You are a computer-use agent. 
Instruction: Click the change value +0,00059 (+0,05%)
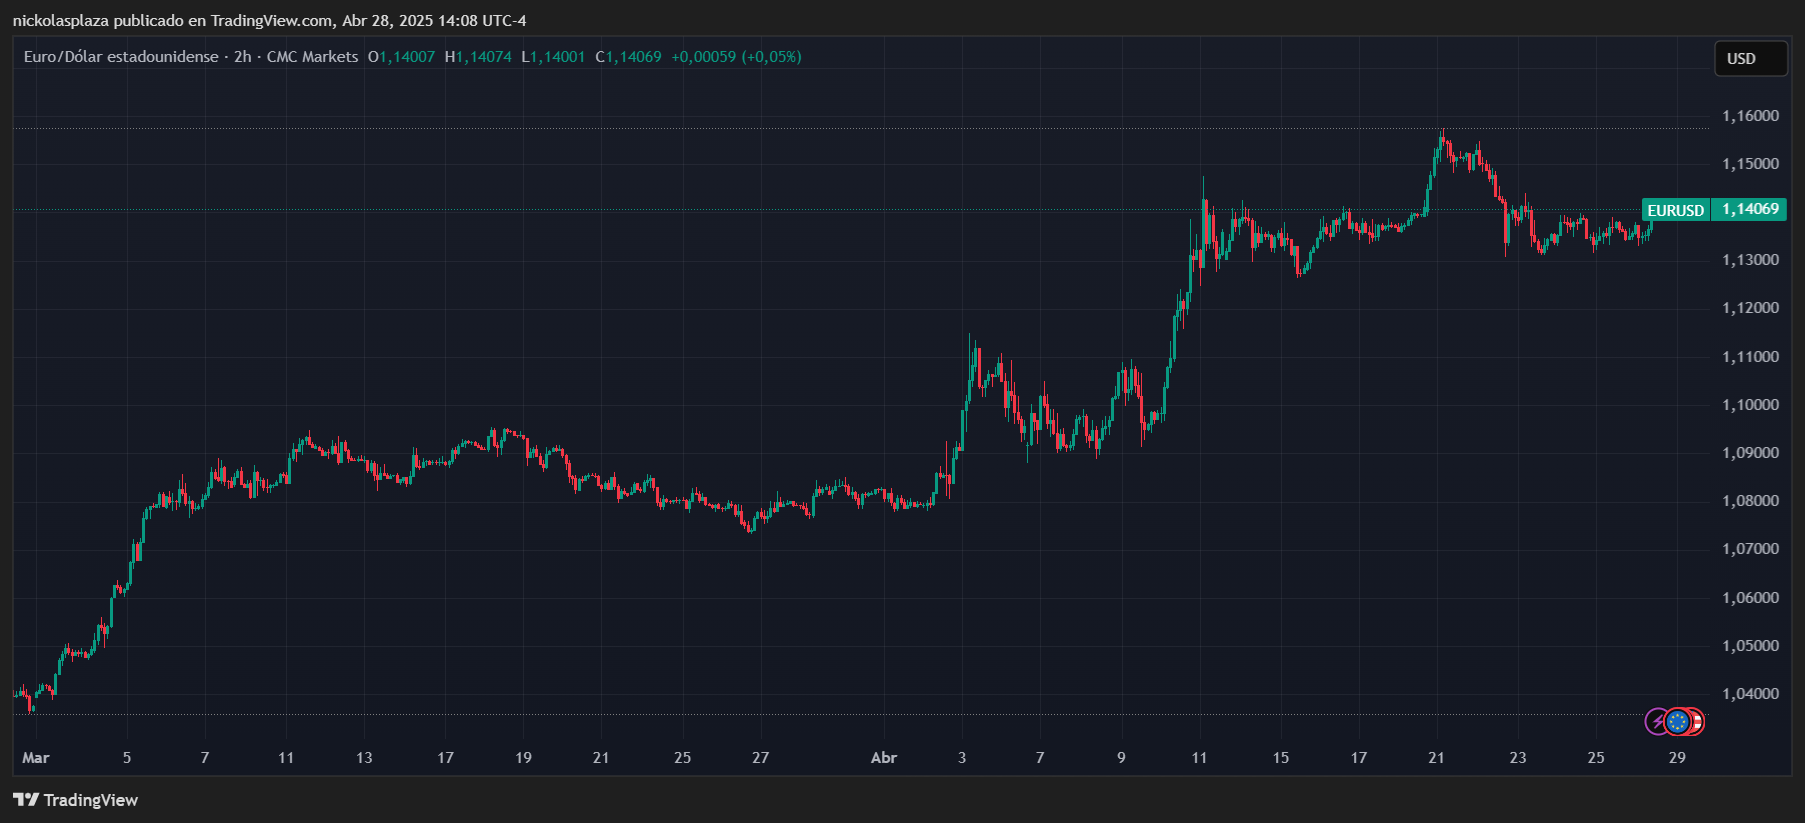736,57
